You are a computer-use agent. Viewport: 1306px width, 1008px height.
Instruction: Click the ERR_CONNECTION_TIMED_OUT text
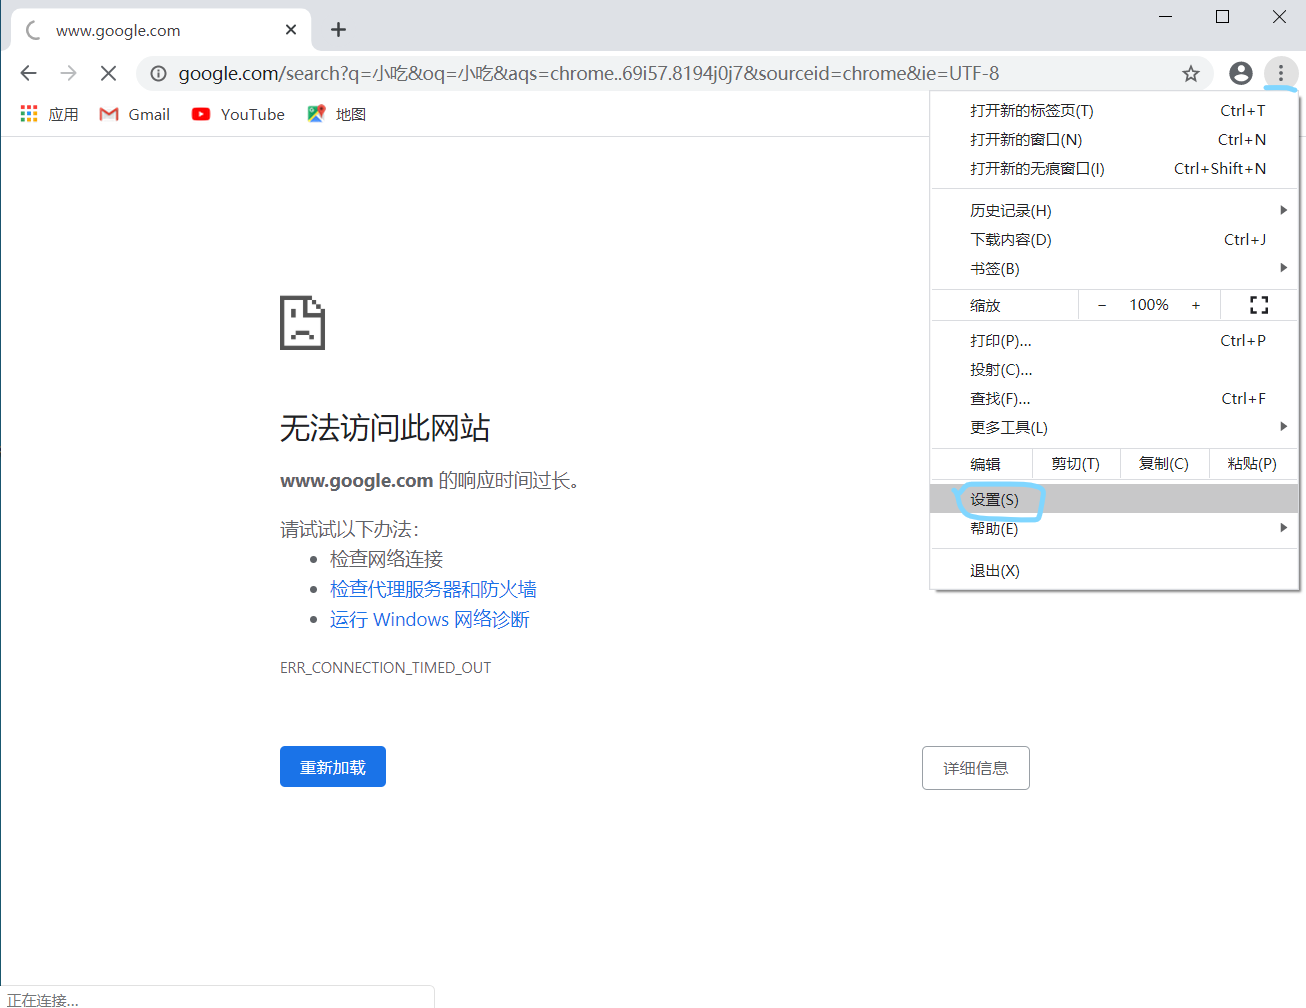click(386, 667)
